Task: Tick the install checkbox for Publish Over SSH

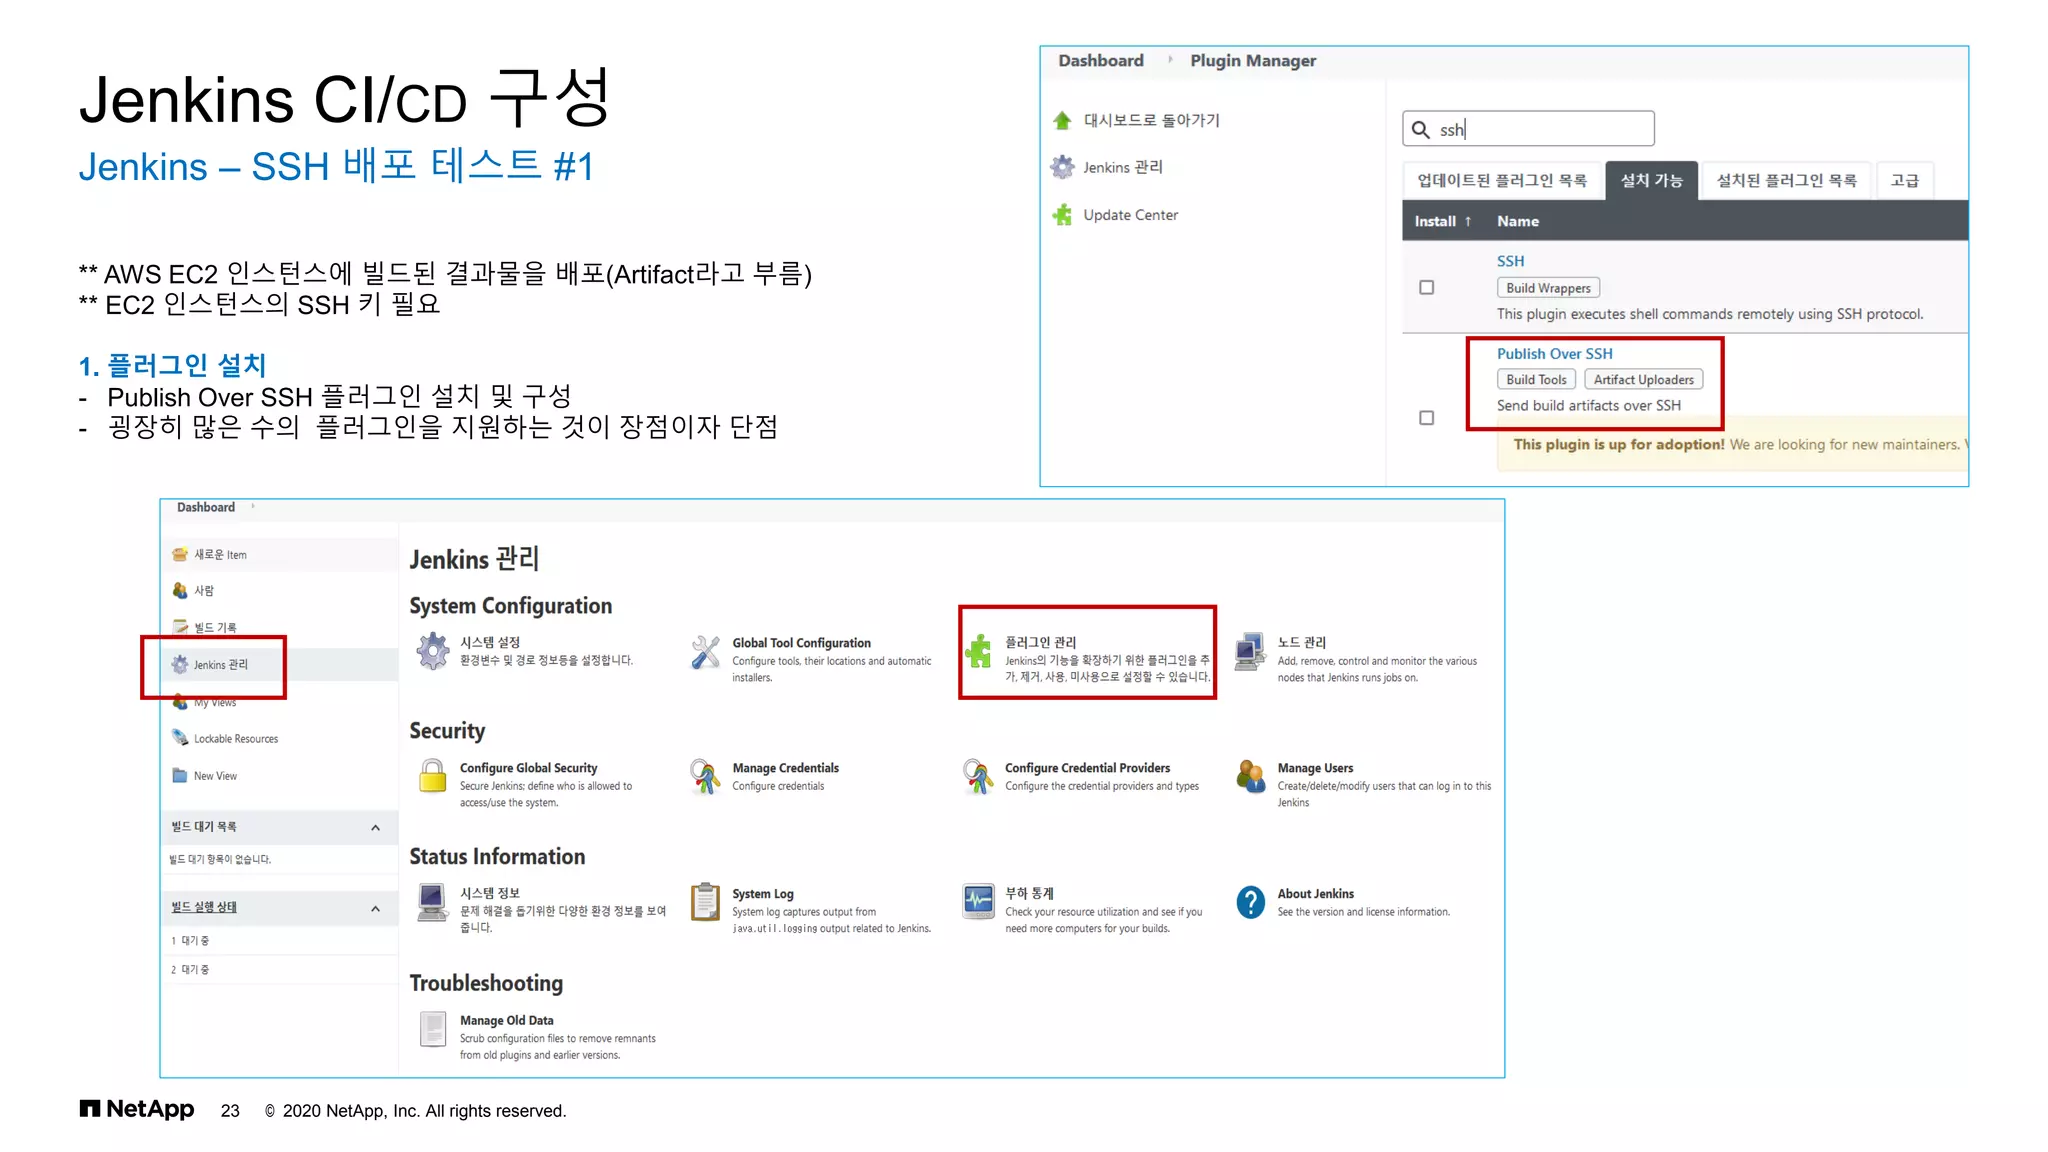Action: click(1427, 418)
